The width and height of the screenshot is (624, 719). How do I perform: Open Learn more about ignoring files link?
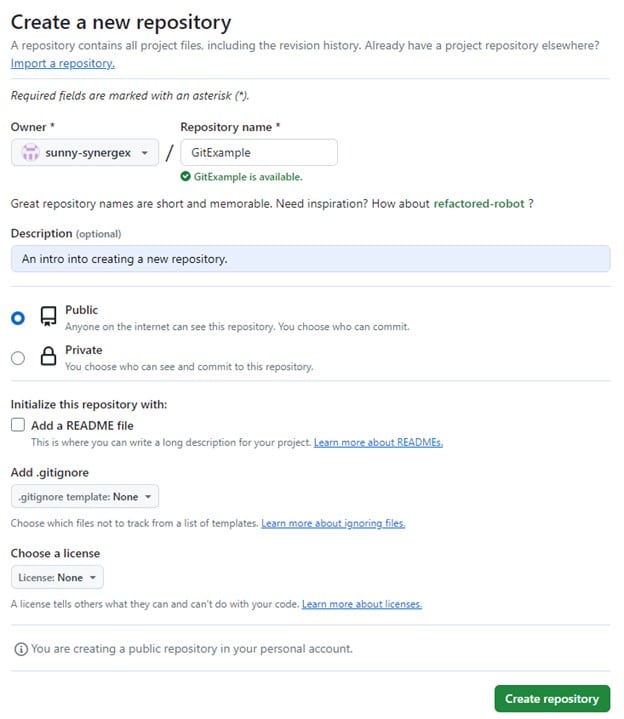pos(333,523)
